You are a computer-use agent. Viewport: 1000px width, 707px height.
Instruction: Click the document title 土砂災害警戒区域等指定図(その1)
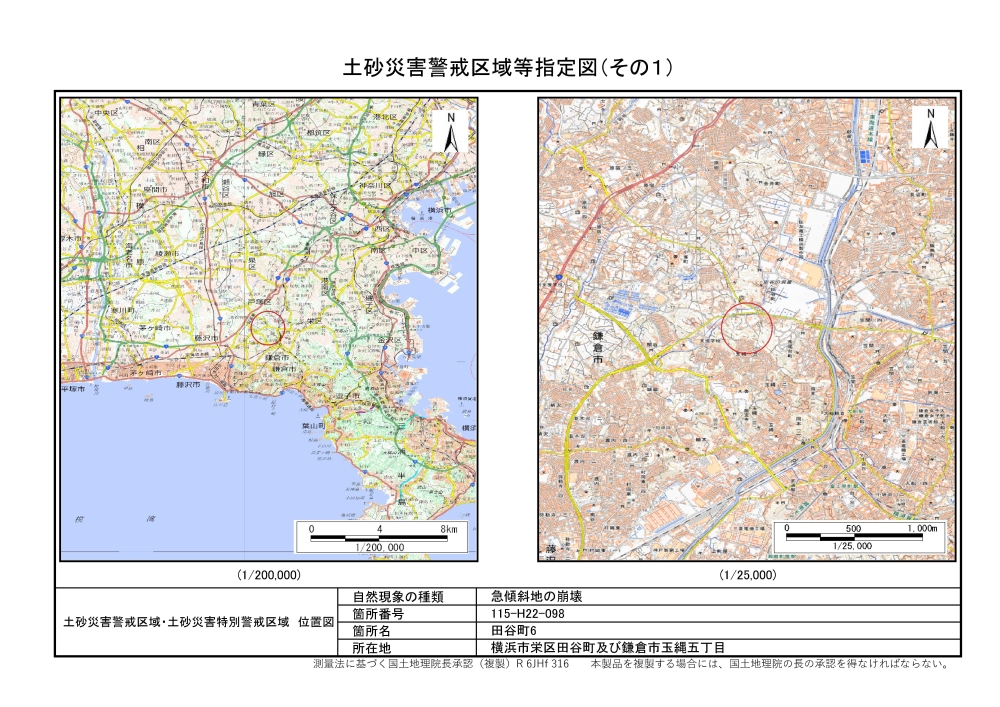click(x=507, y=68)
